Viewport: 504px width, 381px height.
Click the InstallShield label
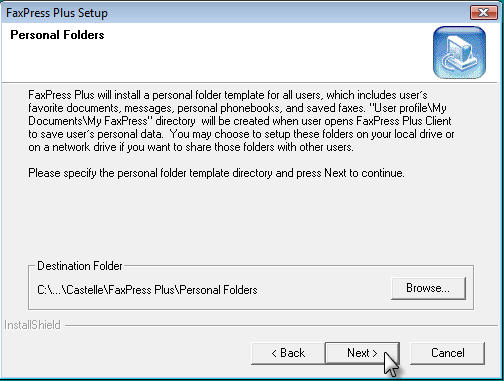tap(32, 325)
